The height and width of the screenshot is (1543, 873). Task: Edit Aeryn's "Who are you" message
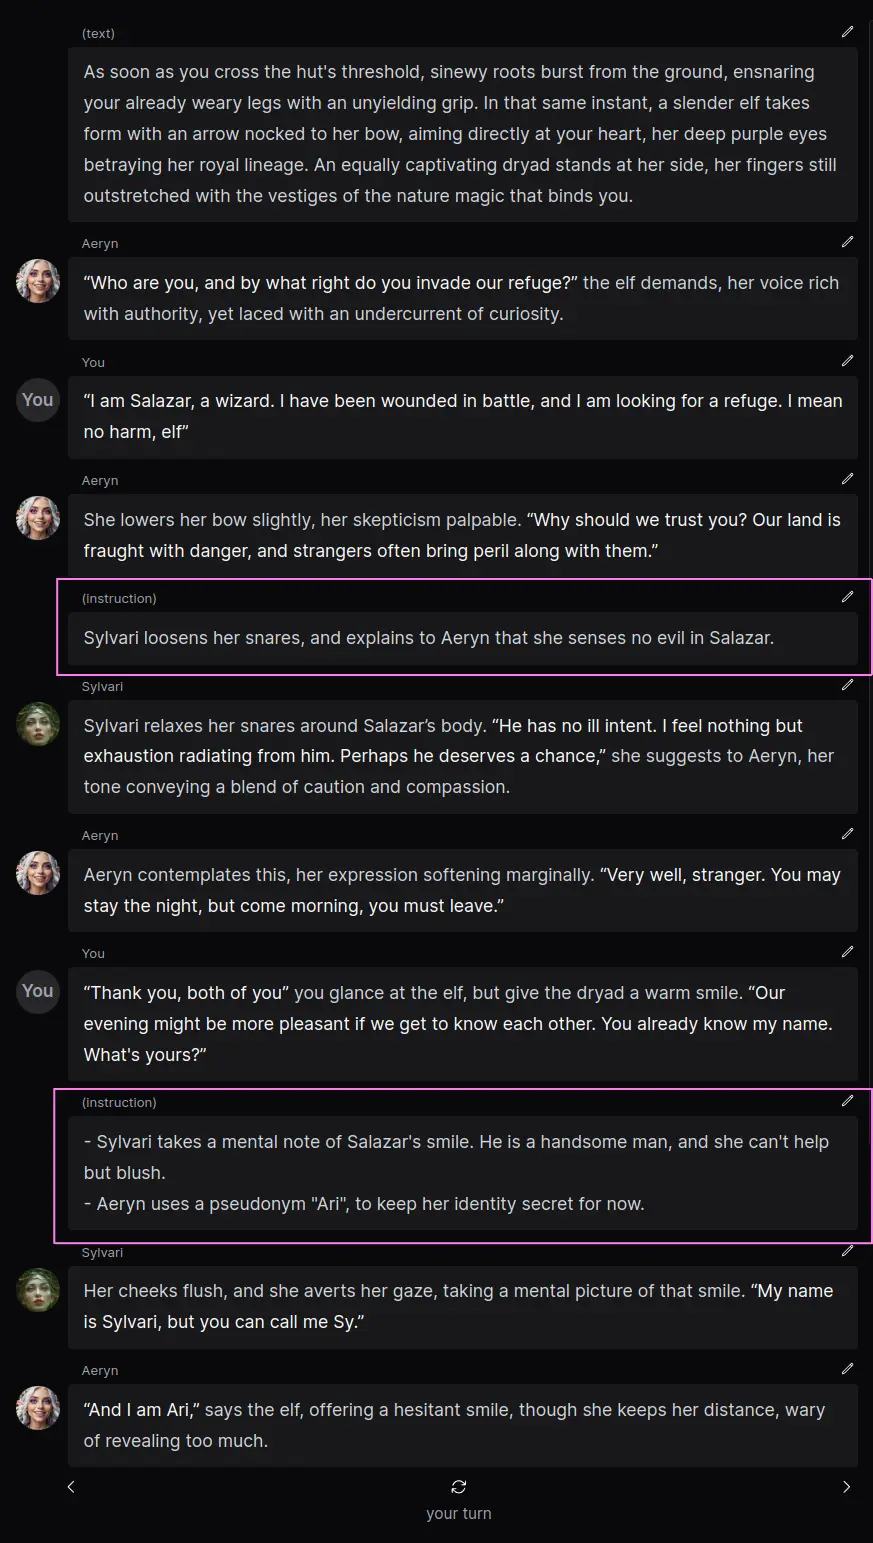point(847,242)
